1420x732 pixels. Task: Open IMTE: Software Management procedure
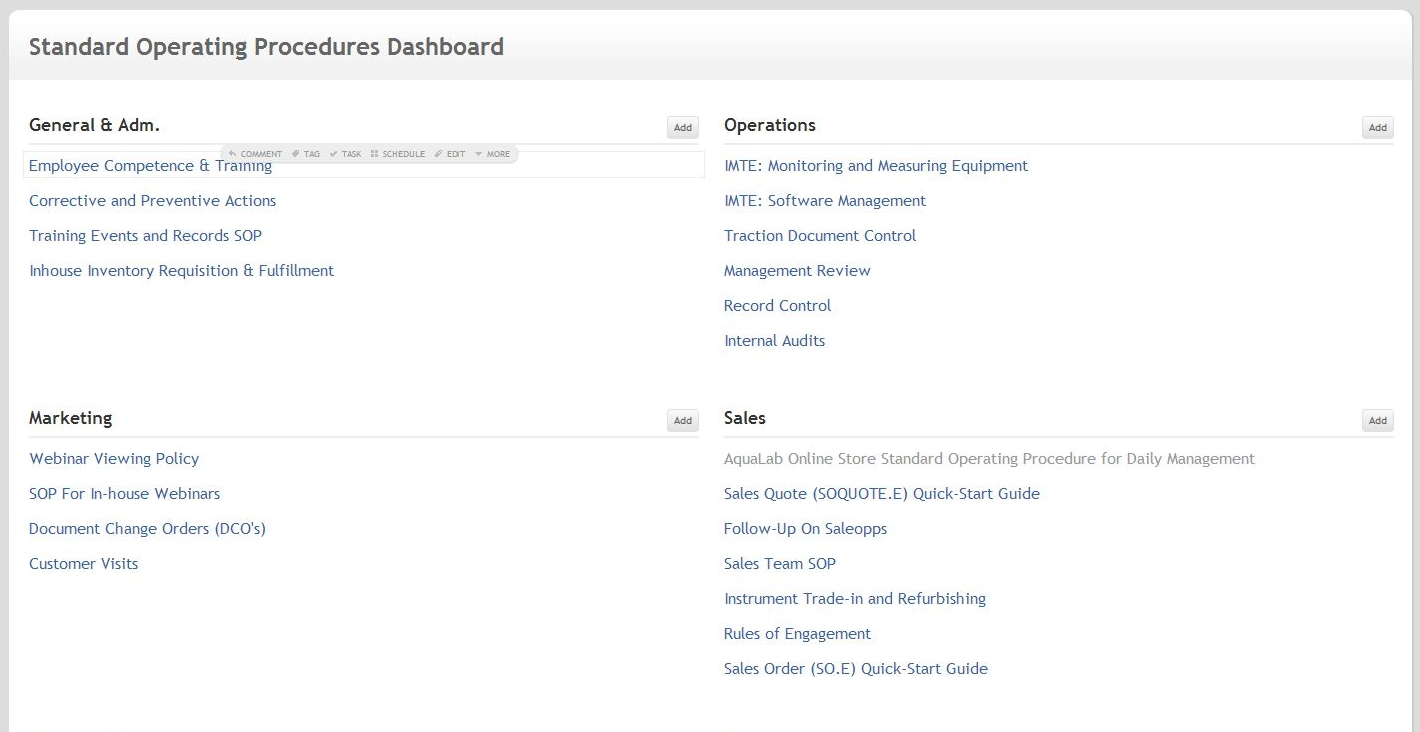coord(824,201)
